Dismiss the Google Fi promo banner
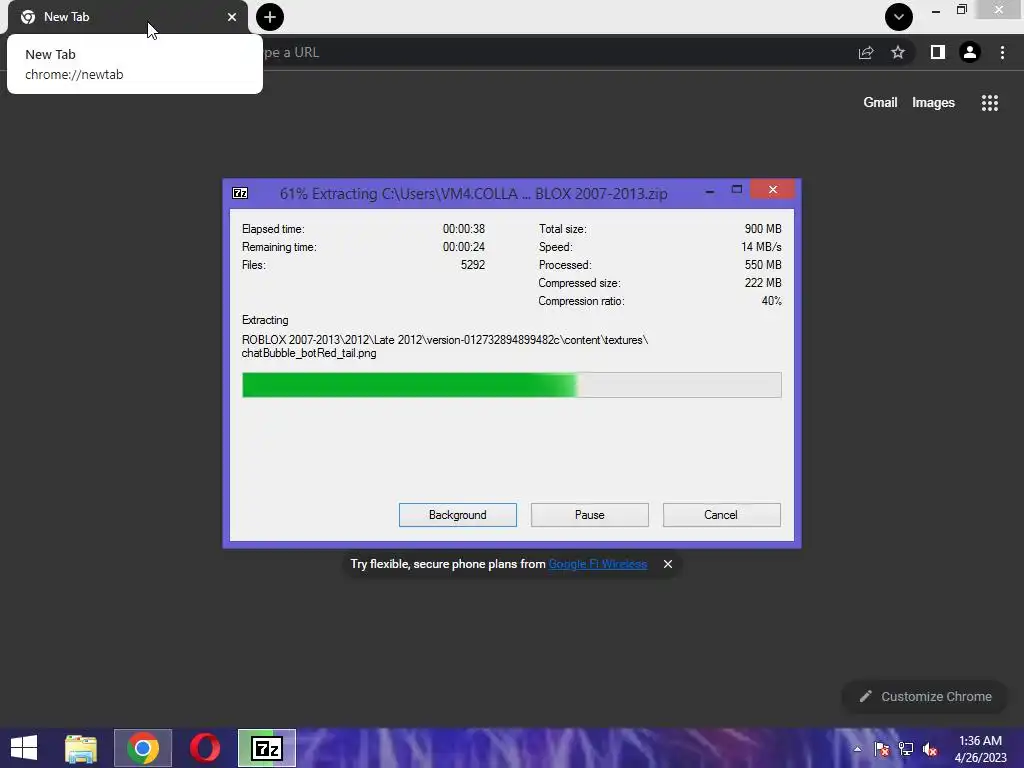Viewport: 1024px width, 768px height. (x=667, y=564)
